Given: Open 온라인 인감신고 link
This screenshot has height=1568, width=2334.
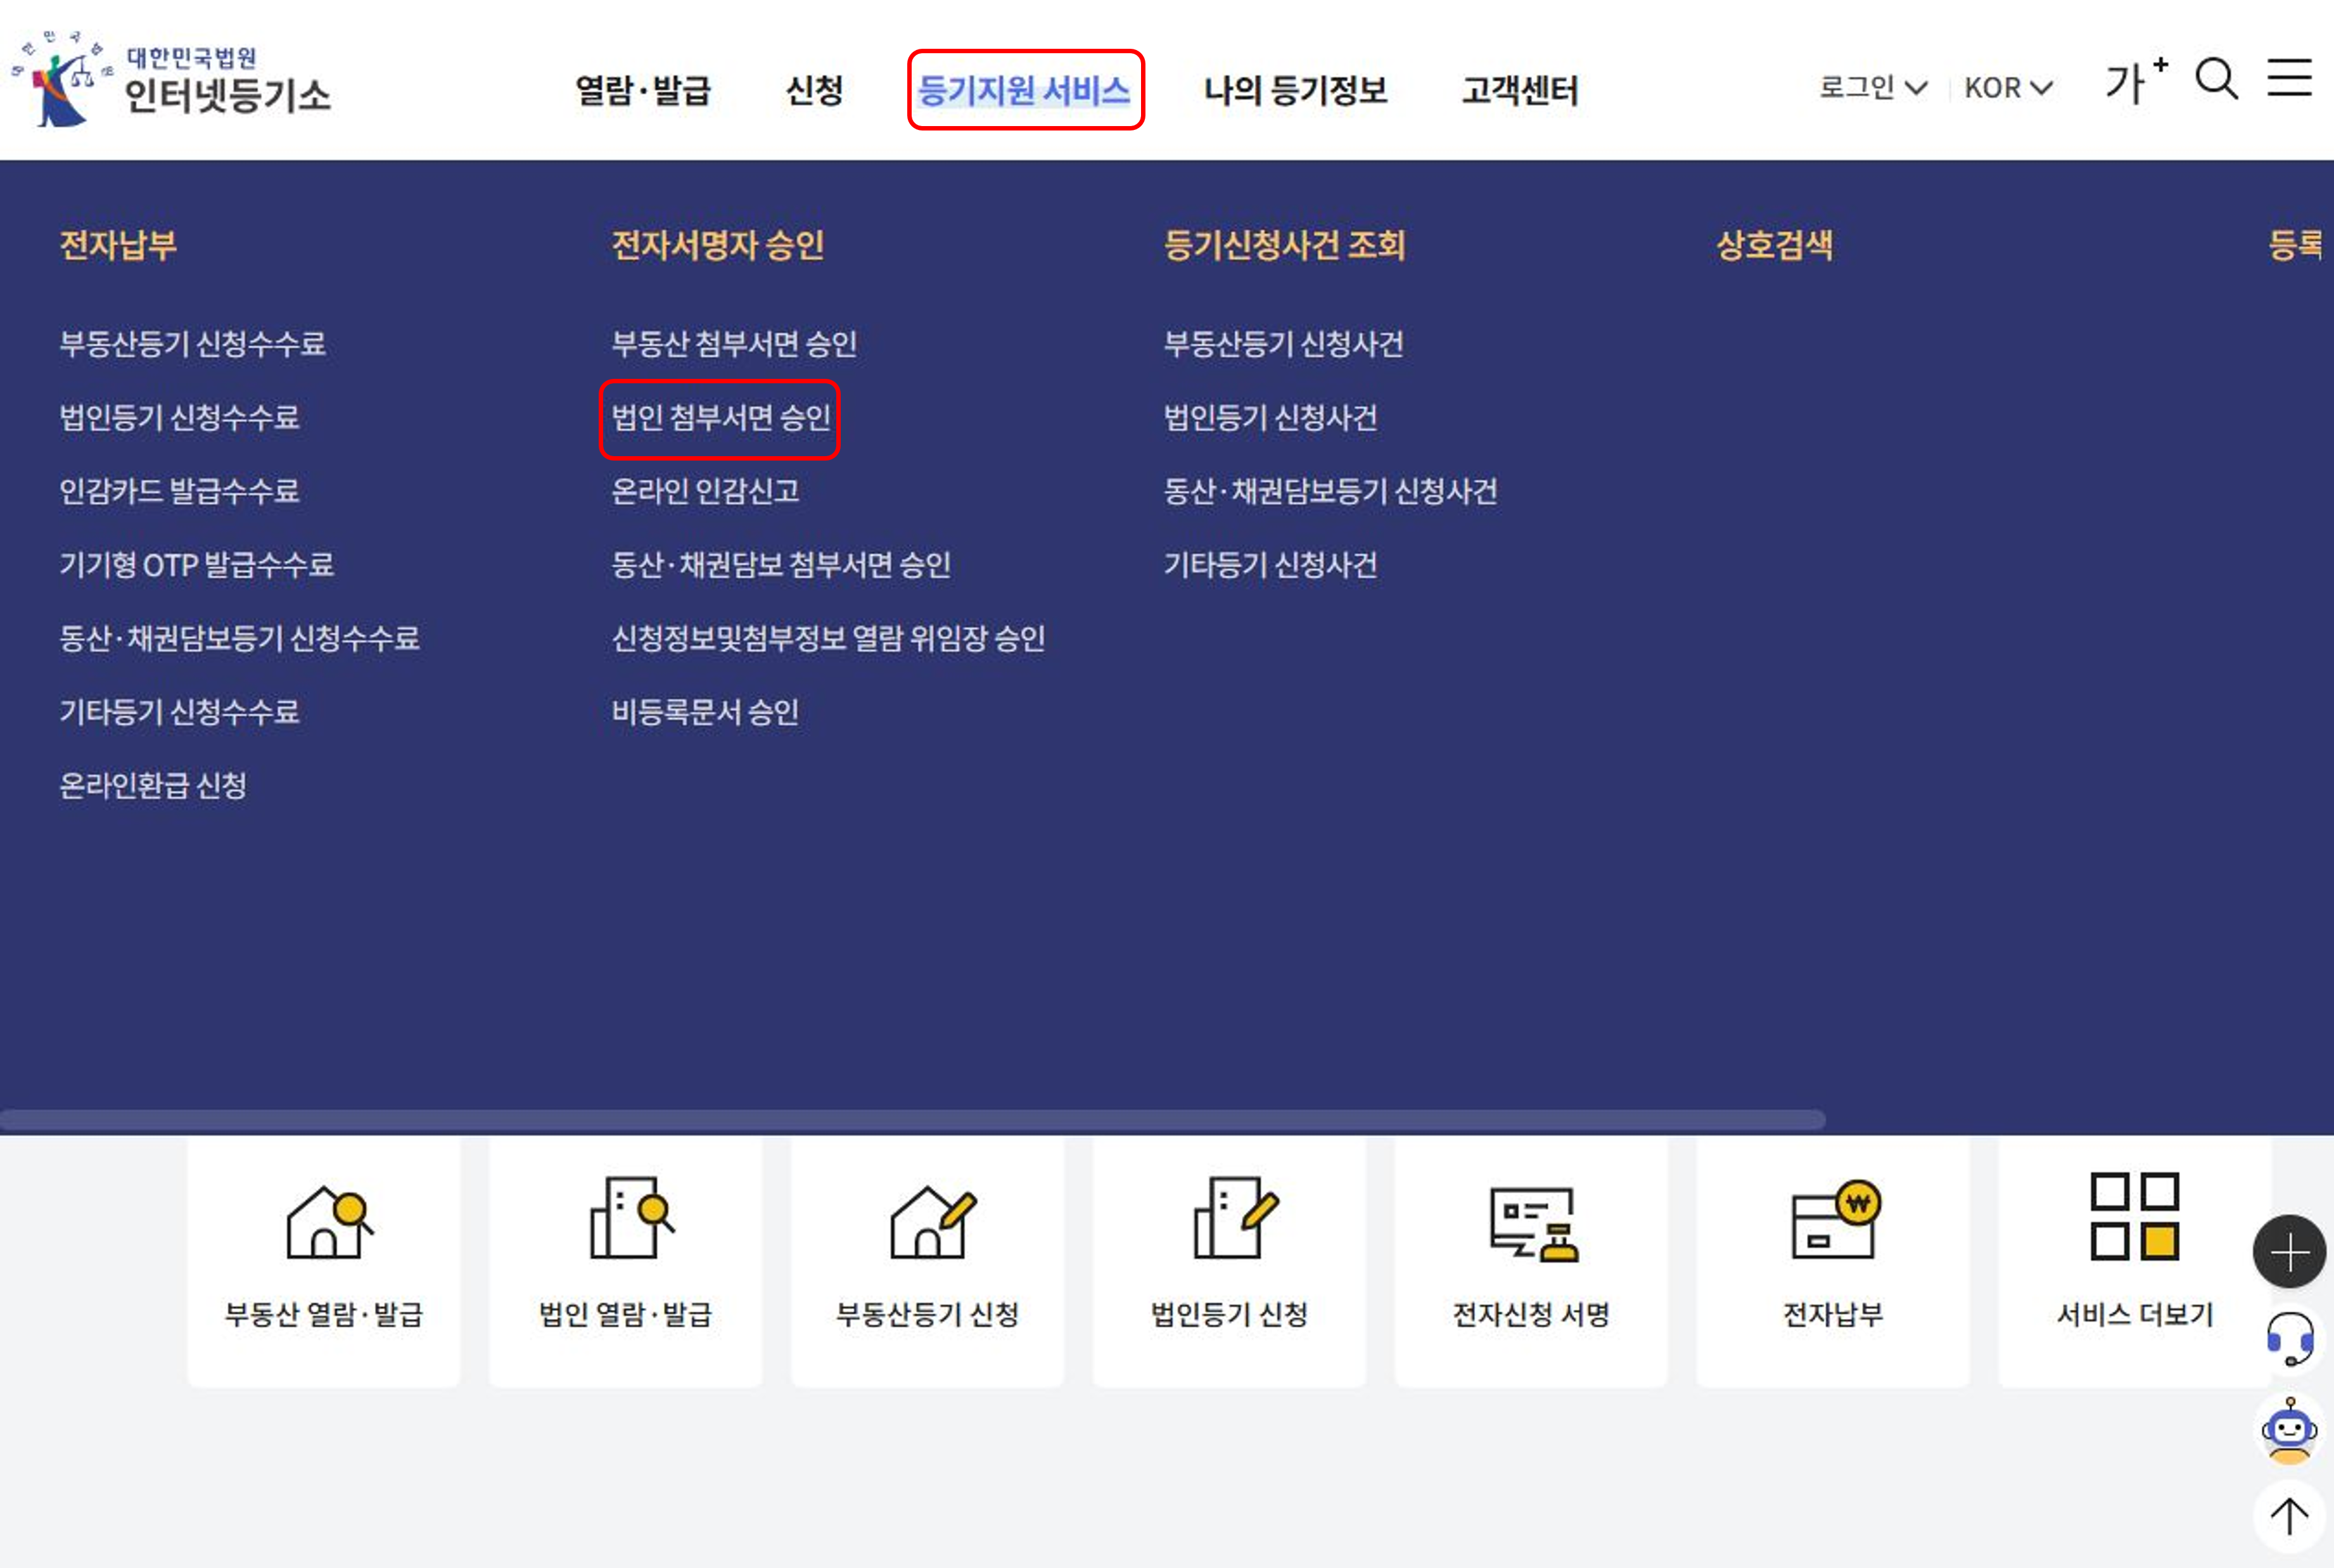Looking at the screenshot, I should pyautogui.click(x=705, y=491).
